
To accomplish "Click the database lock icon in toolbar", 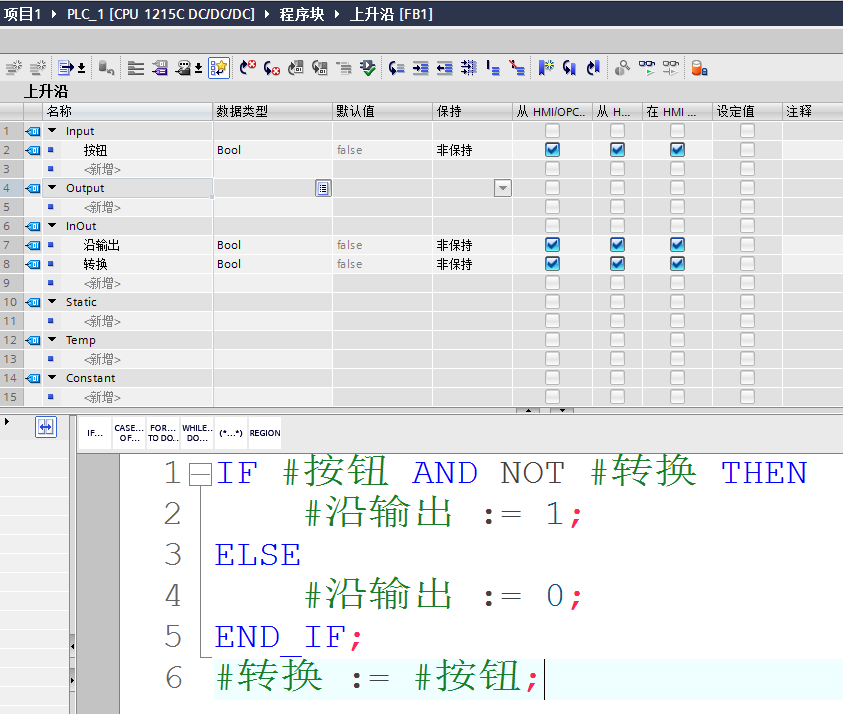I will pyautogui.click(x=699, y=68).
